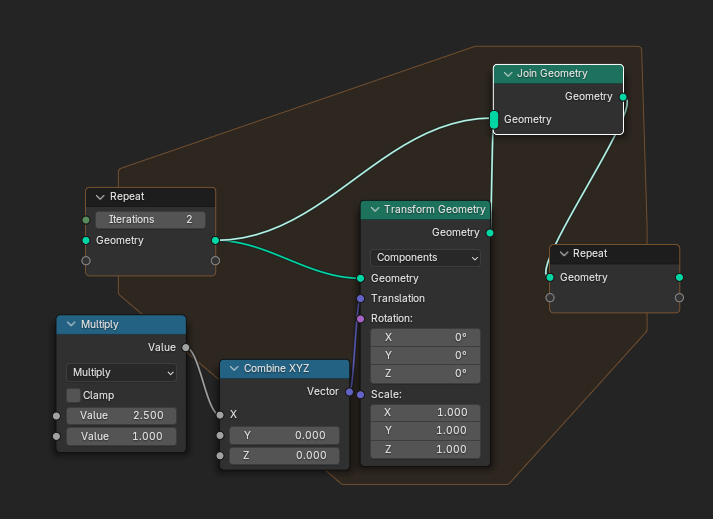Viewport: 713px width, 519px height.
Task: Collapse the Join Geometry node
Action: click(x=508, y=74)
